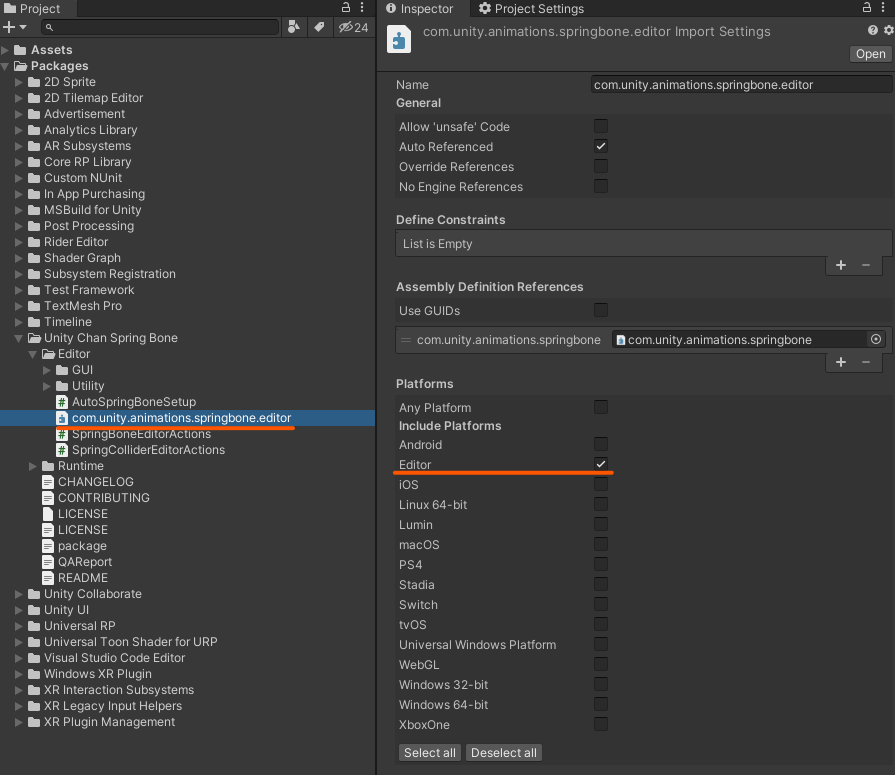Collapse the Editor folder
This screenshot has width=895, height=775.
pyautogui.click(x=33, y=354)
